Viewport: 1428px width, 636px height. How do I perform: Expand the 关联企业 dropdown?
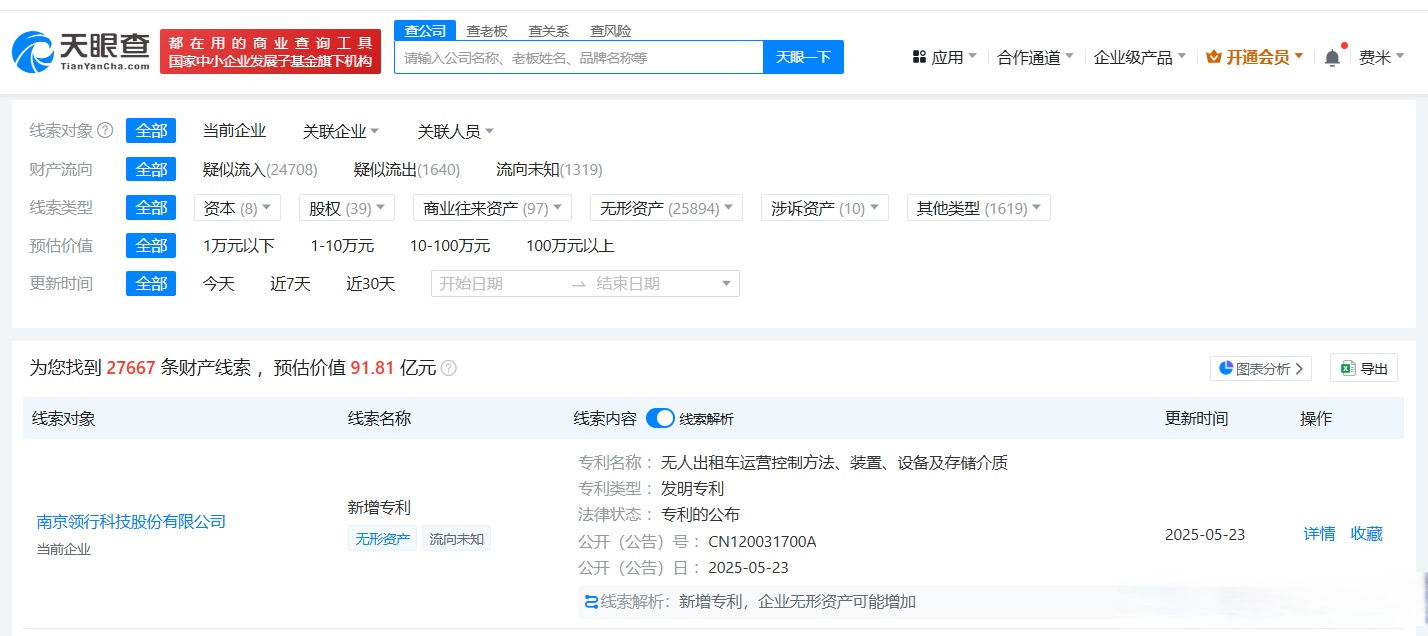tap(340, 130)
